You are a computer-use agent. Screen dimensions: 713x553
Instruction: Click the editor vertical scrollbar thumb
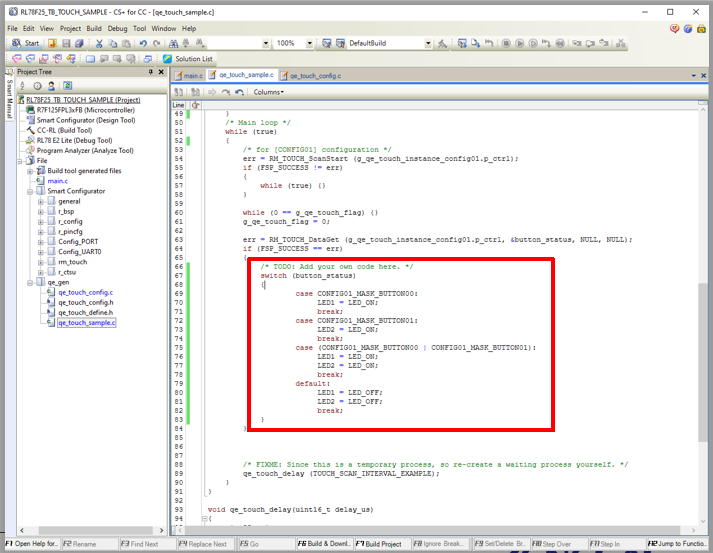[703, 362]
